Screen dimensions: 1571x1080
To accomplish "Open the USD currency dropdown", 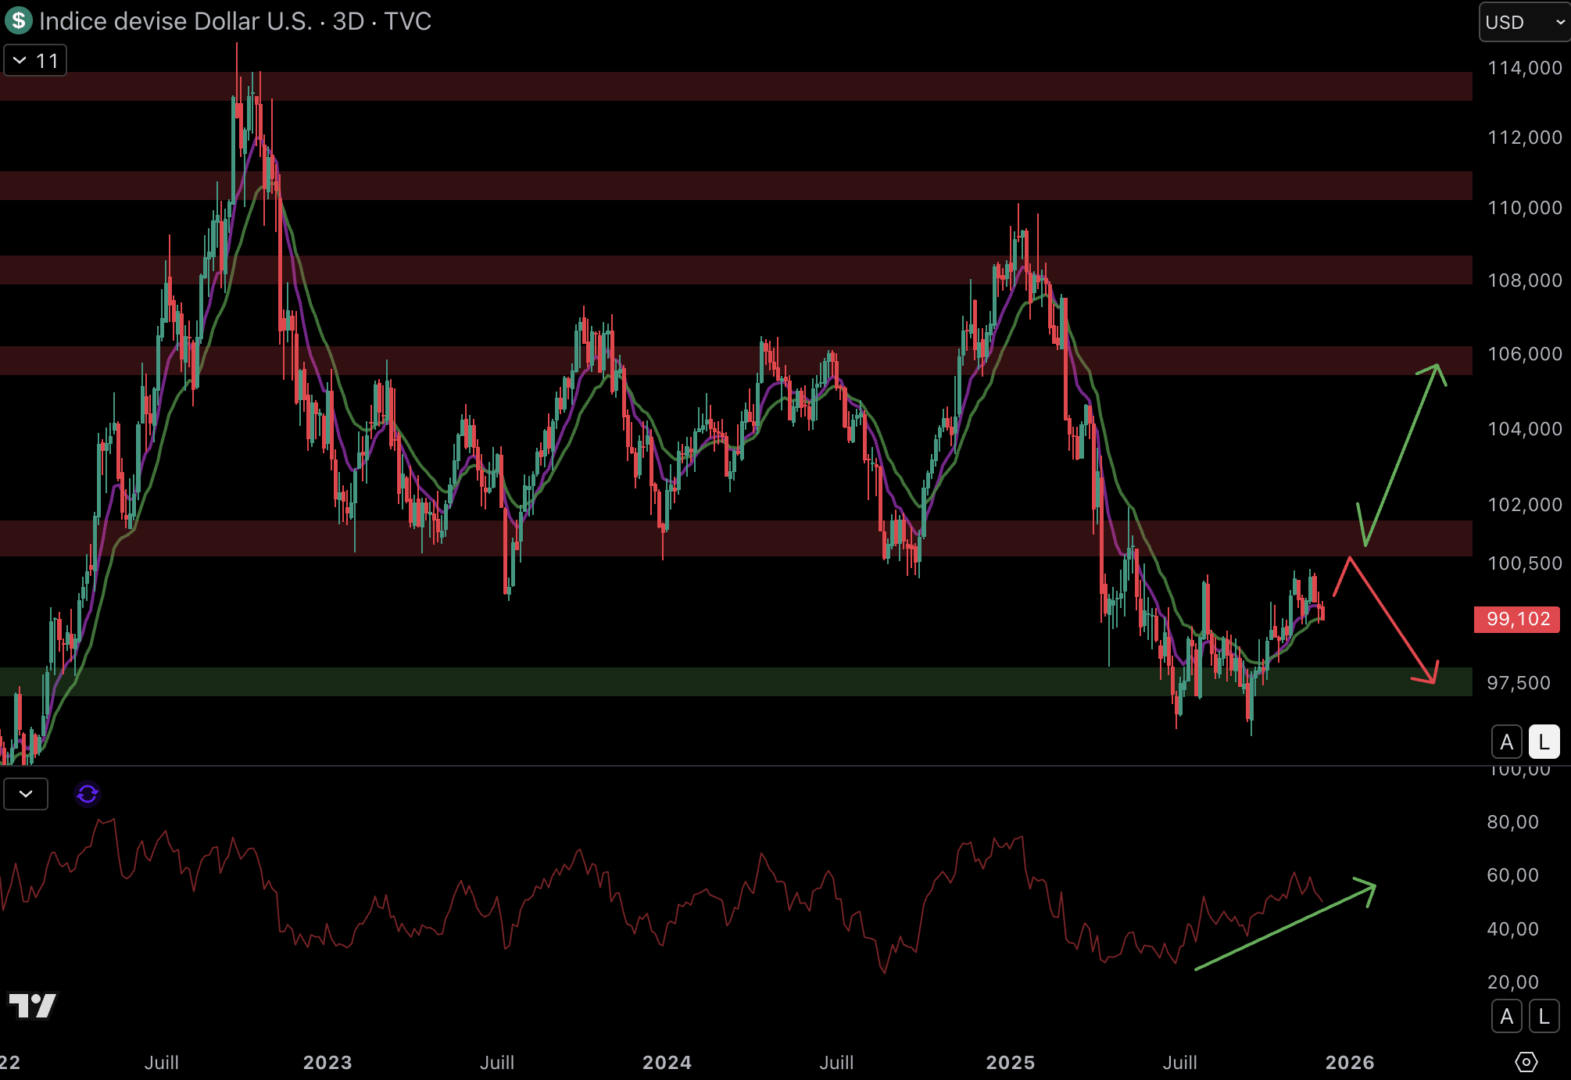I will coord(1524,22).
